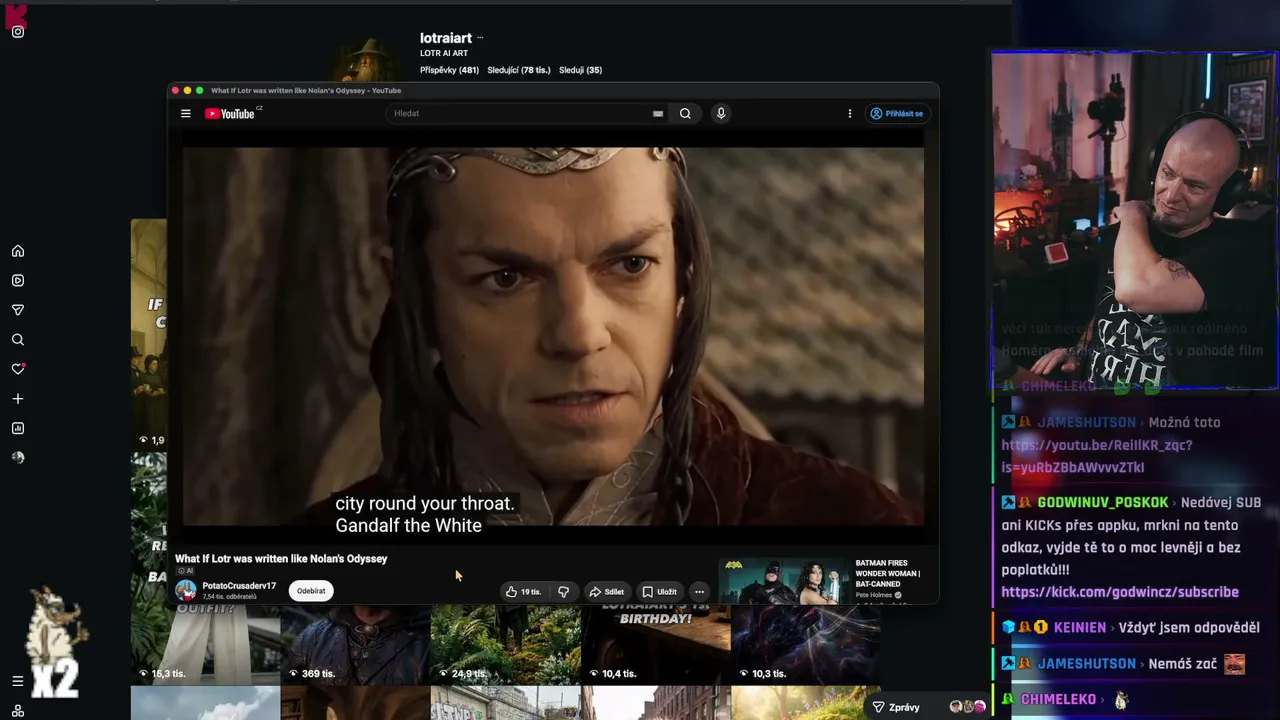
Task: Open Instagram notifications heart icon
Action: coord(18,369)
